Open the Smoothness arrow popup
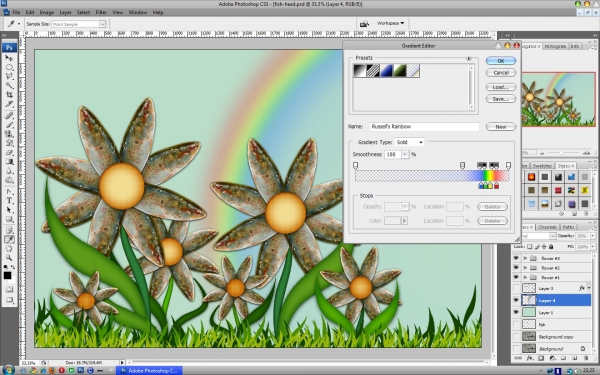This screenshot has height=375, width=600. click(x=405, y=155)
